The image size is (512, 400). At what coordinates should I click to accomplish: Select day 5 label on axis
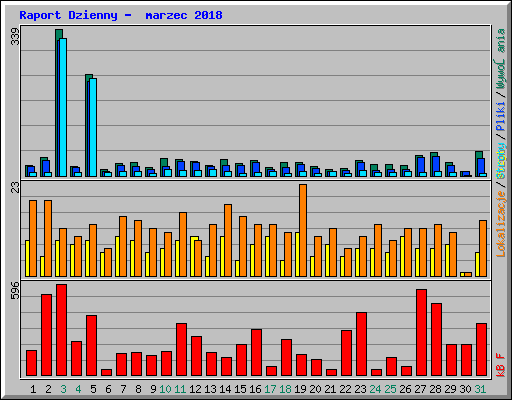[x=93, y=389]
